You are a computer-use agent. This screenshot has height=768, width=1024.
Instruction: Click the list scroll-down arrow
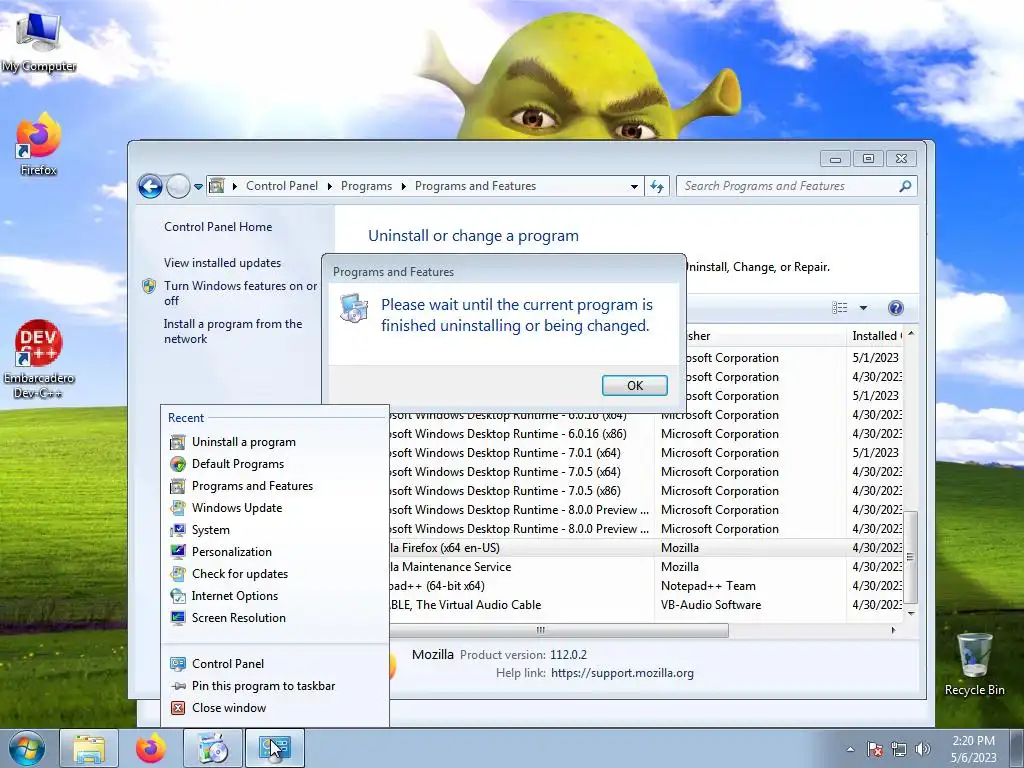click(x=910, y=613)
